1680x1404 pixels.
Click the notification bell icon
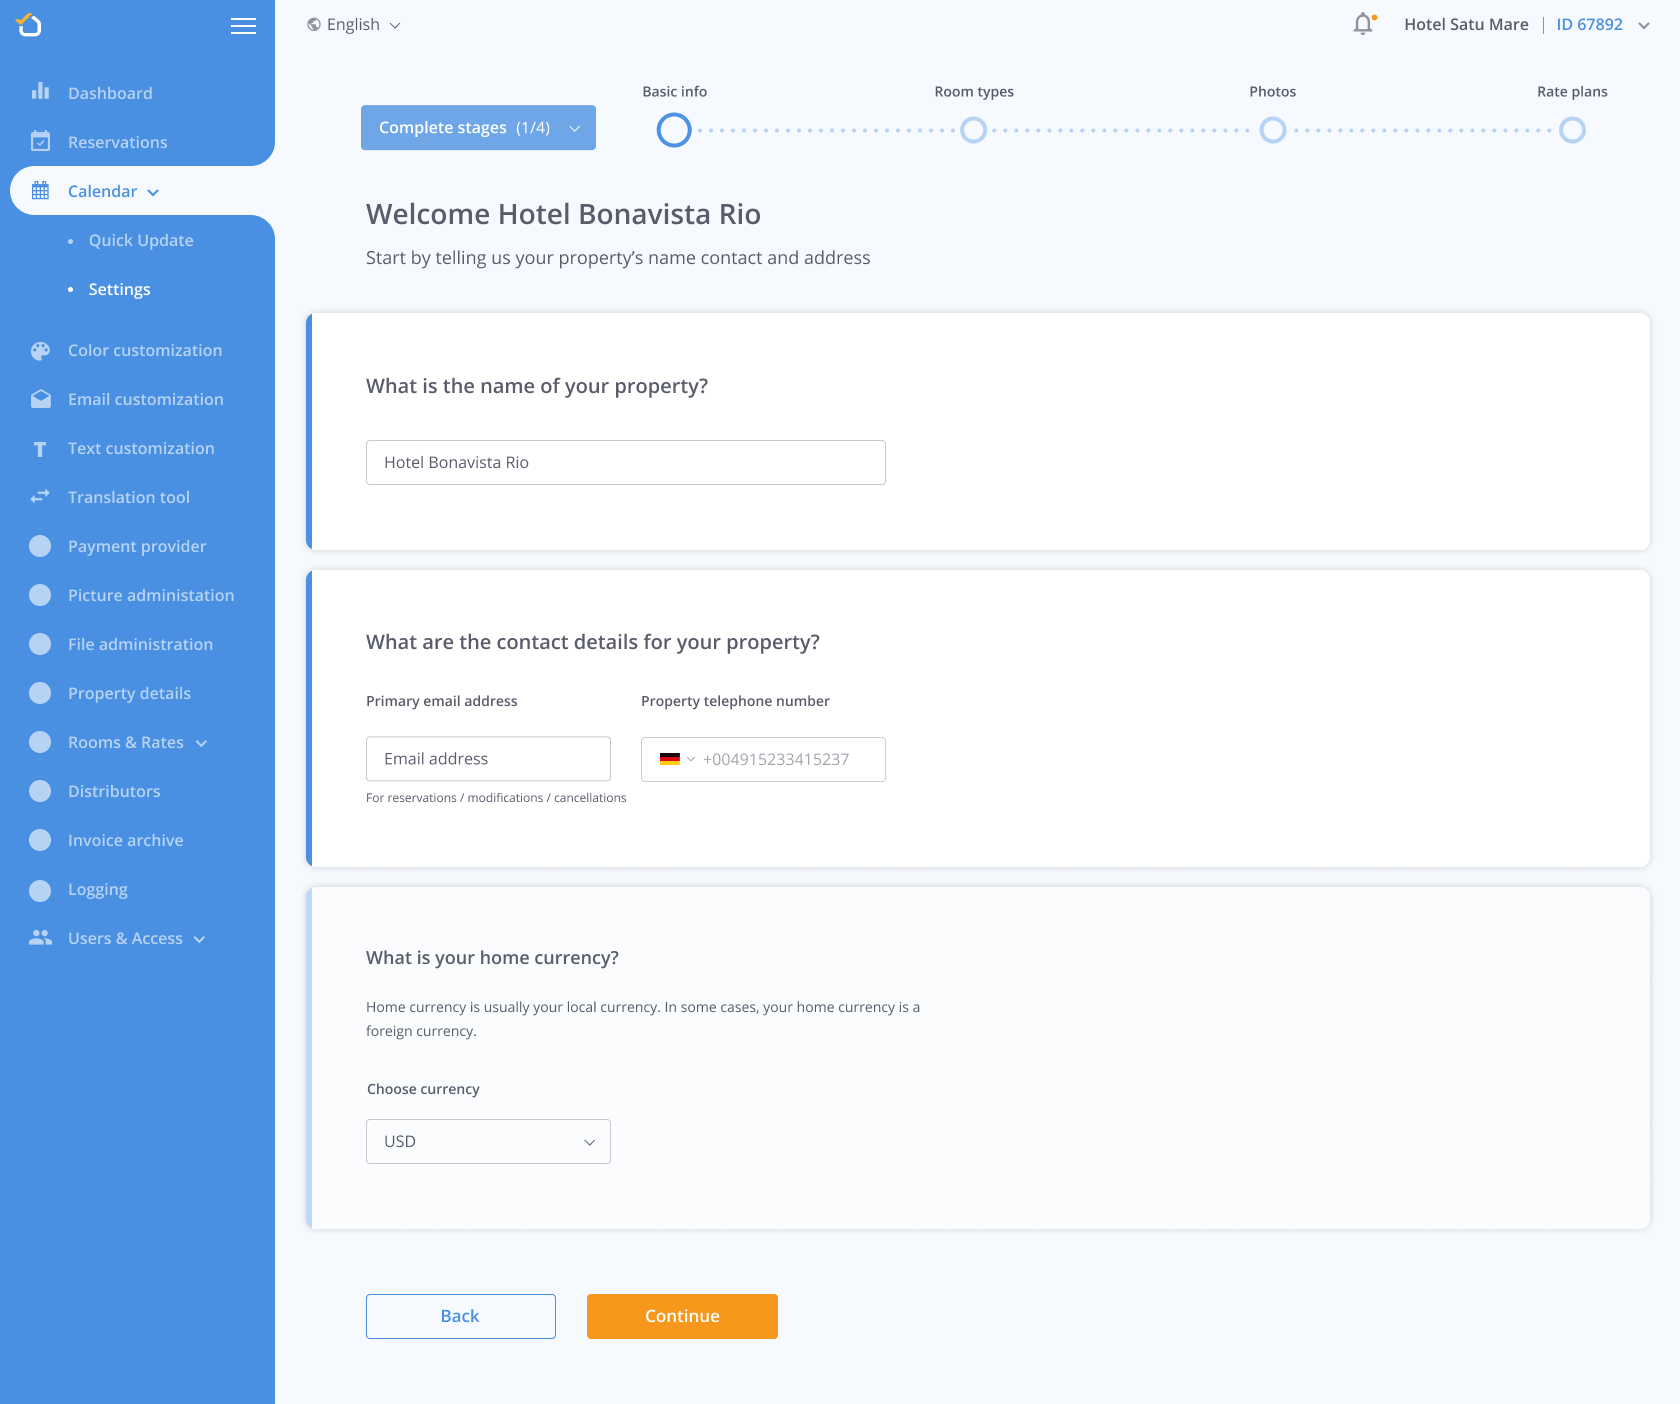pyautogui.click(x=1363, y=24)
